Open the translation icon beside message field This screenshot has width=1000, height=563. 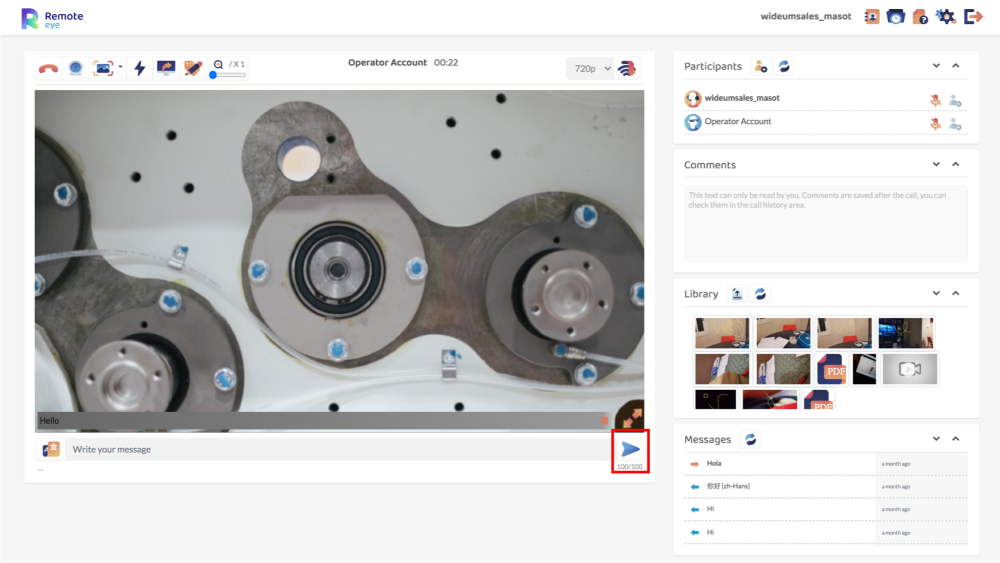(x=51, y=450)
